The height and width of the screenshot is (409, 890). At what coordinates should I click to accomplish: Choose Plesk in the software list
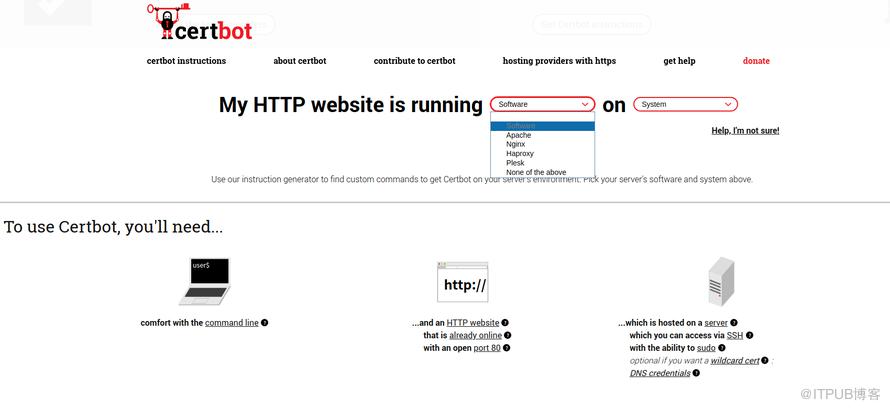coord(543,163)
